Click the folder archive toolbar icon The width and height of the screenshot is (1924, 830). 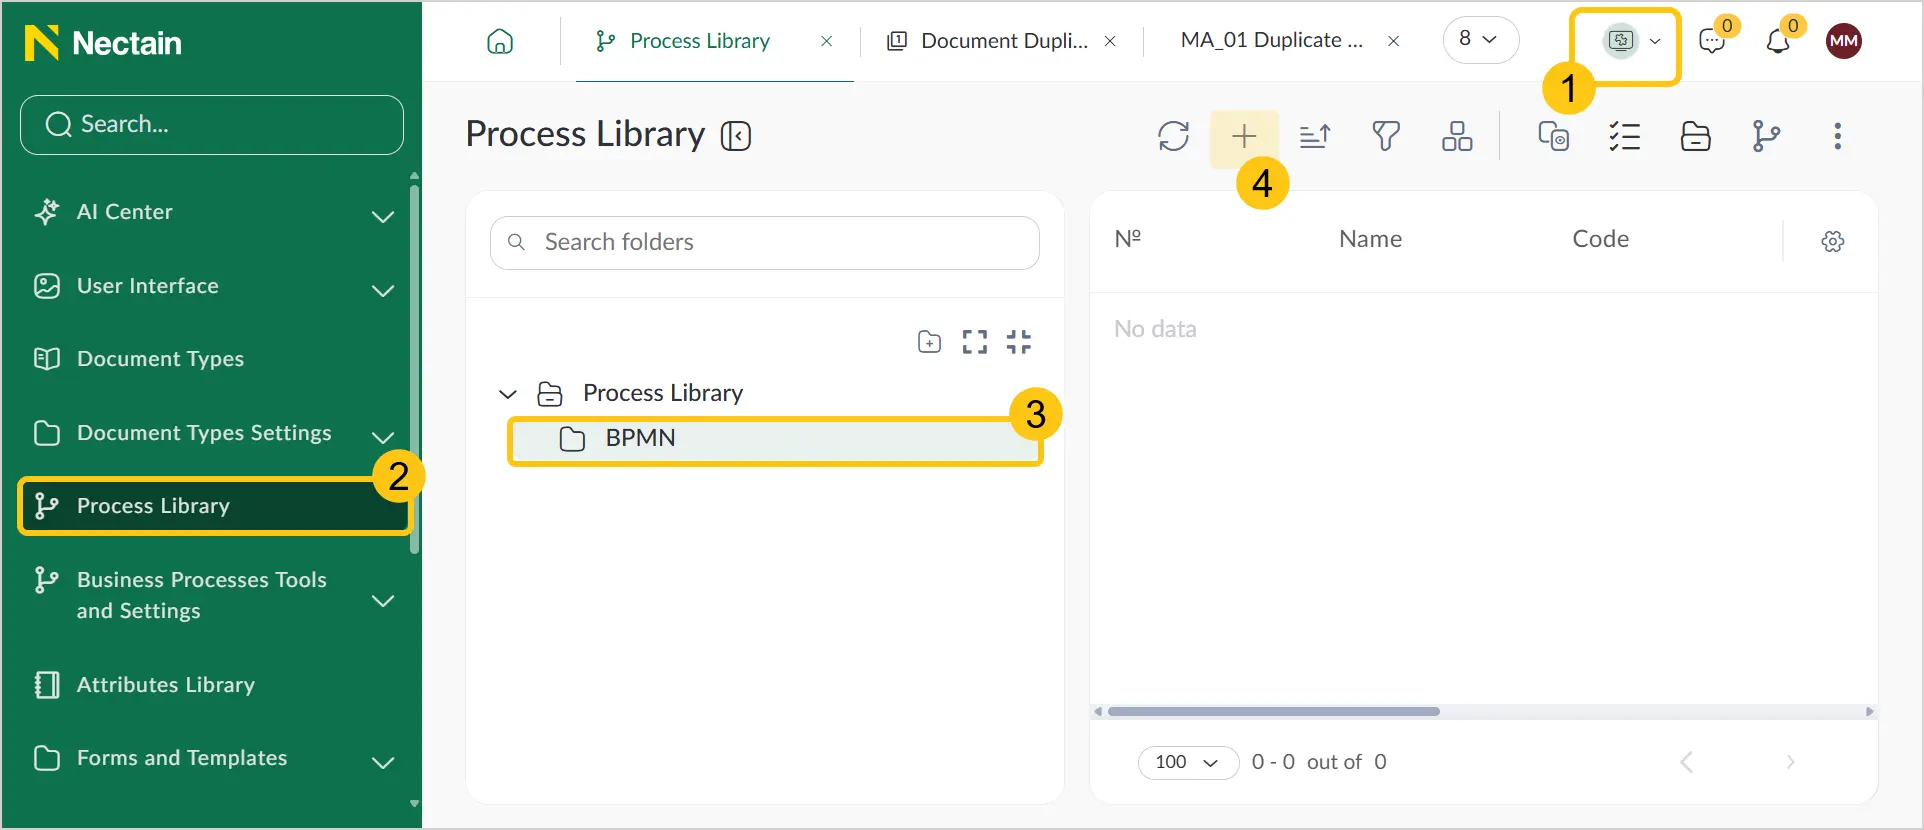tap(1696, 136)
